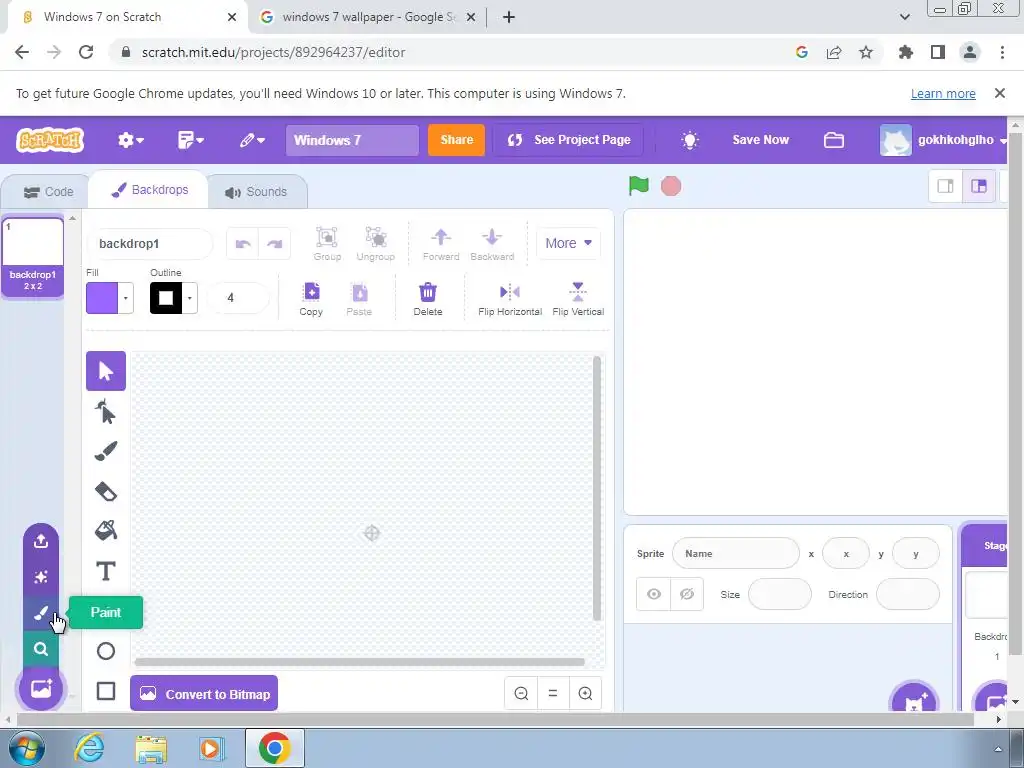This screenshot has width=1024, height=768.
Task: Click the Paint brush option
Action: point(40,613)
